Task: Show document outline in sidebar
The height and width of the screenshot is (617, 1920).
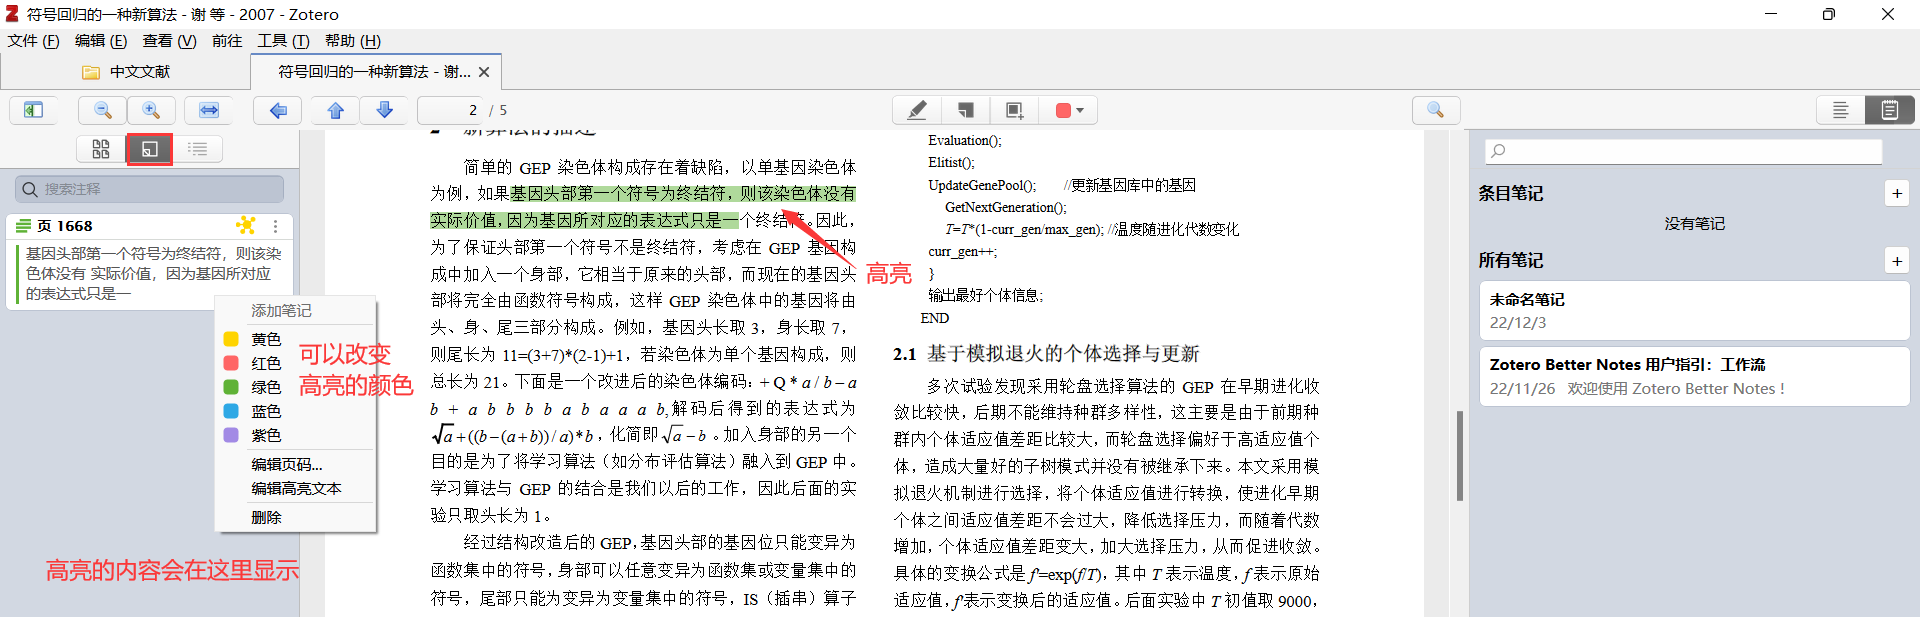Action: coord(198,149)
